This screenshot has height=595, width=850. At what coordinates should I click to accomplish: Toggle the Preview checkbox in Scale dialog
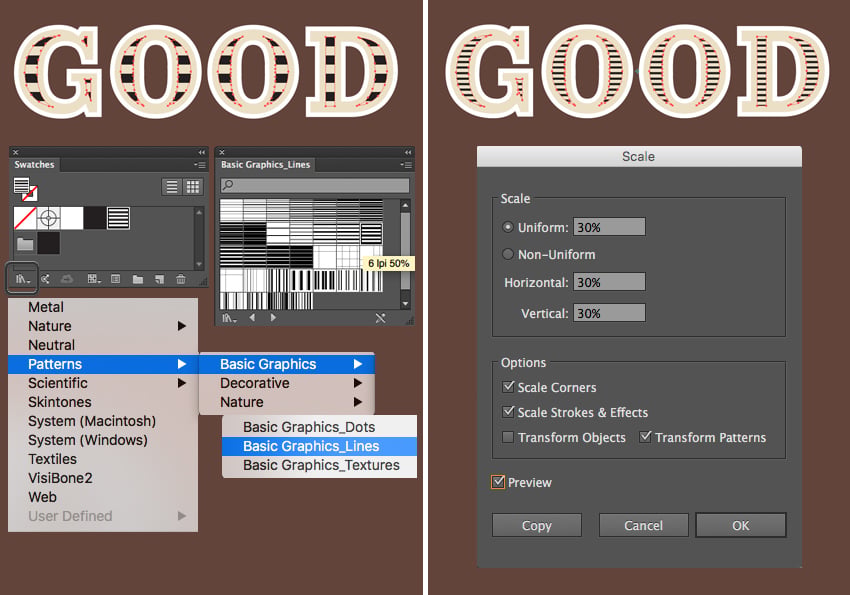[x=498, y=482]
